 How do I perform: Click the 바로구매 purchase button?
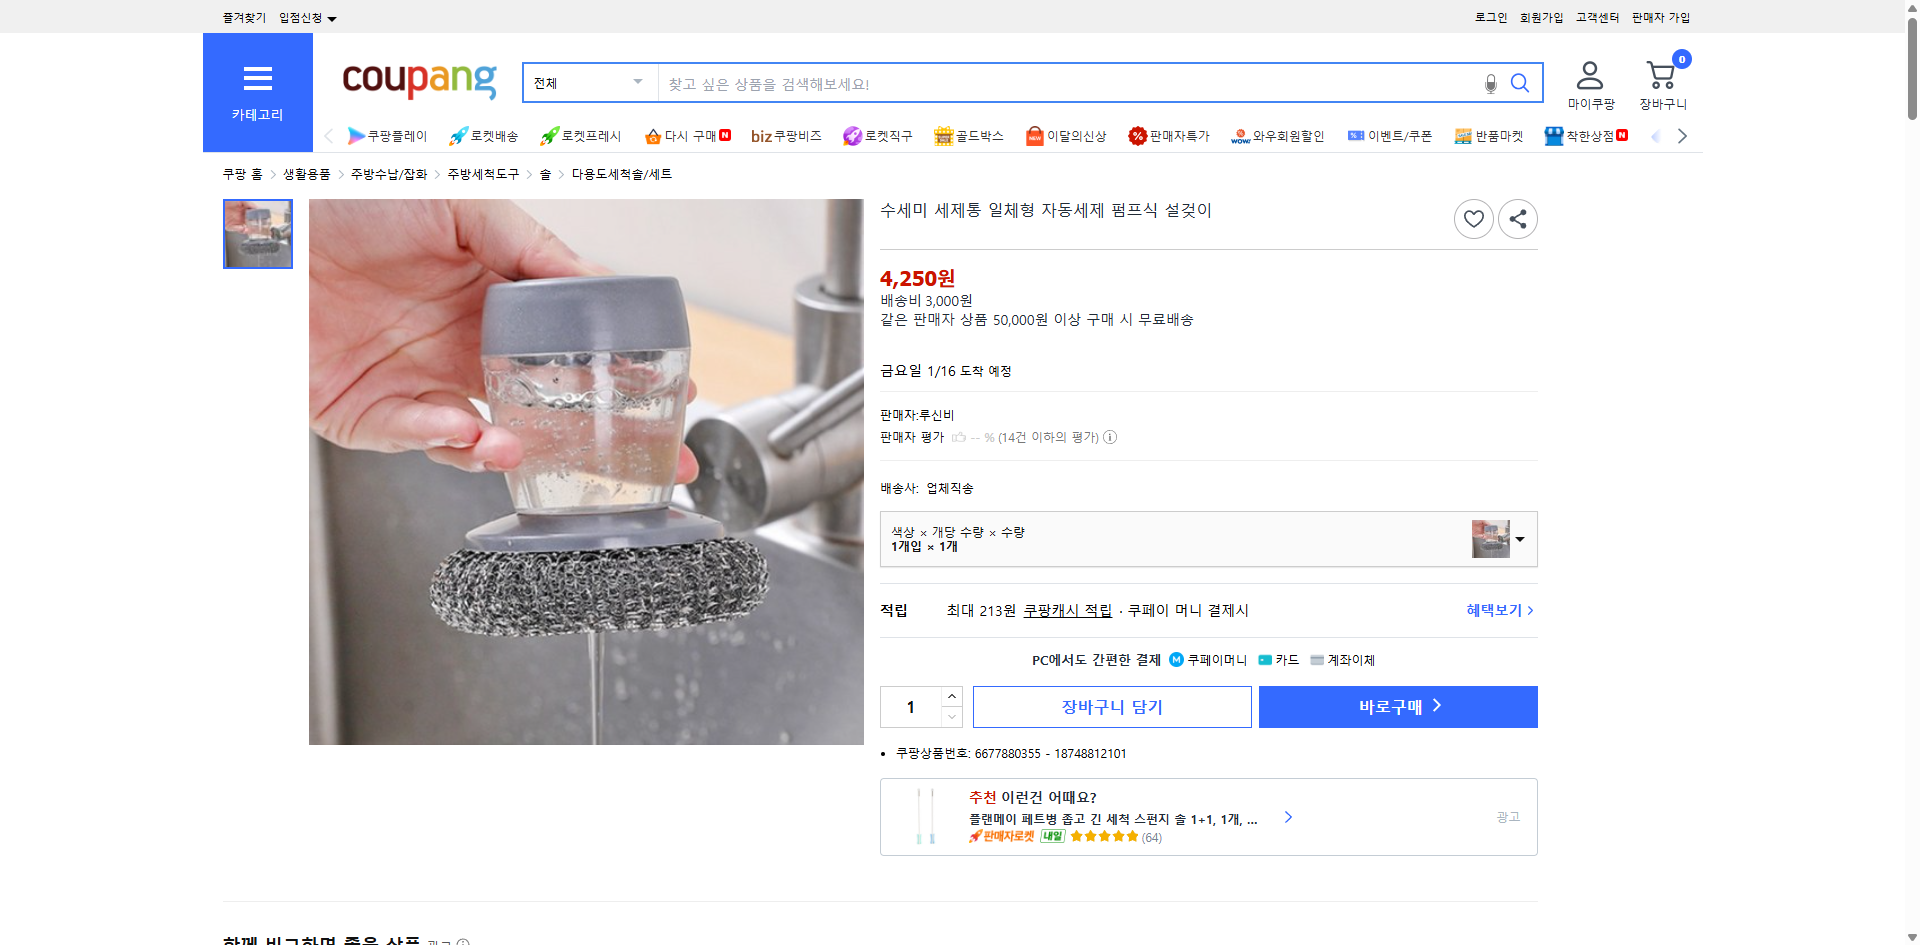[x=1397, y=707]
